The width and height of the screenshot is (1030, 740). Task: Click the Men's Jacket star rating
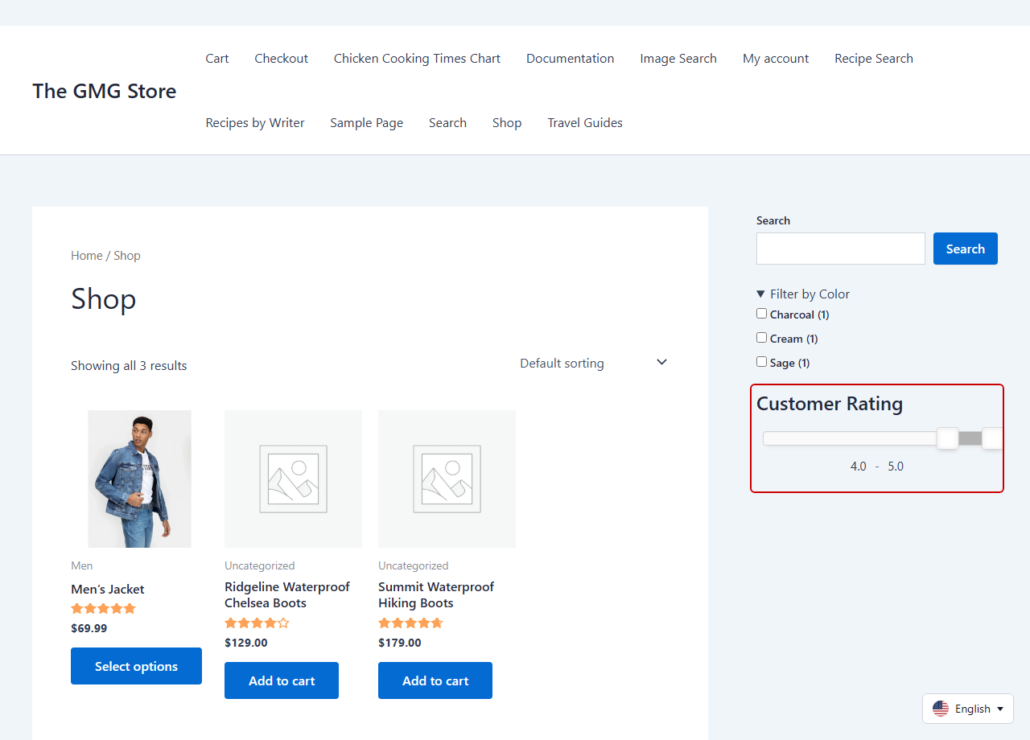tap(103, 609)
